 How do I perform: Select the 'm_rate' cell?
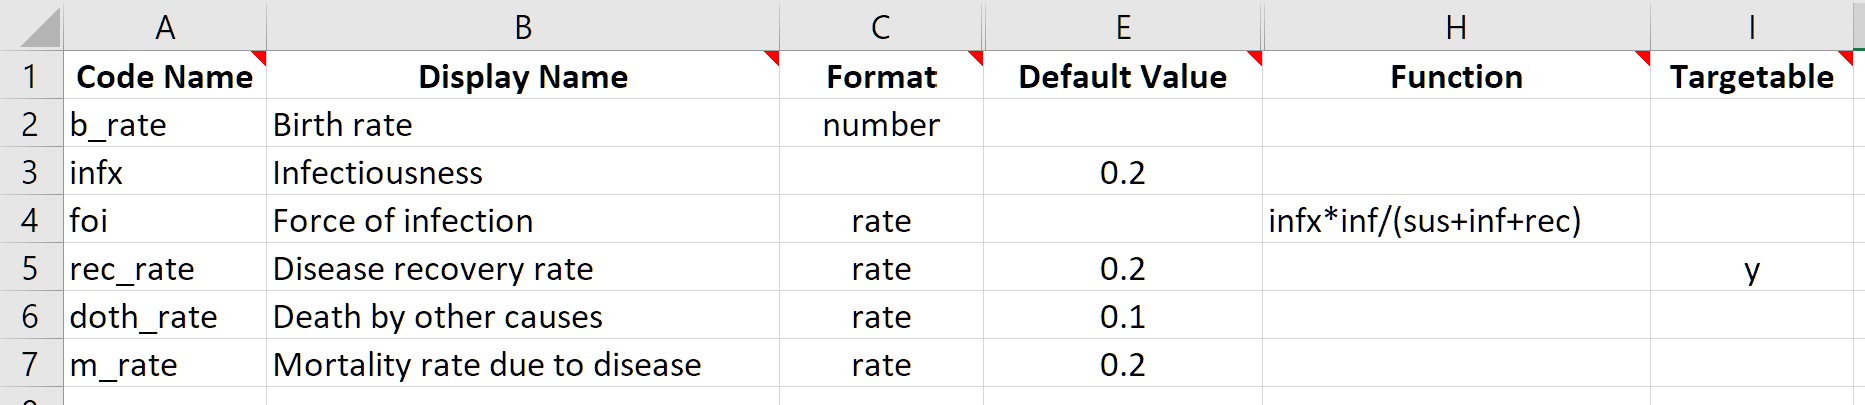pyautogui.click(x=165, y=363)
